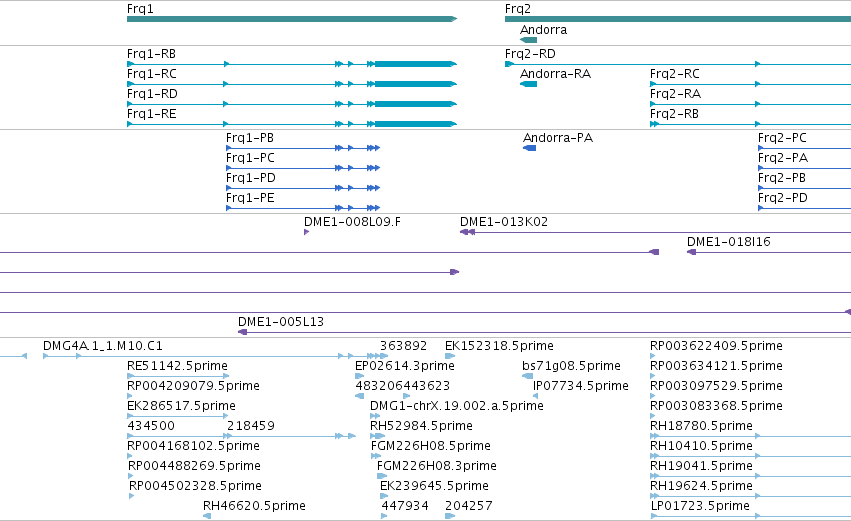Screen dimensions: 851x521
Task: Click the Frq1-RD transcript label
Action: (x=152, y=94)
